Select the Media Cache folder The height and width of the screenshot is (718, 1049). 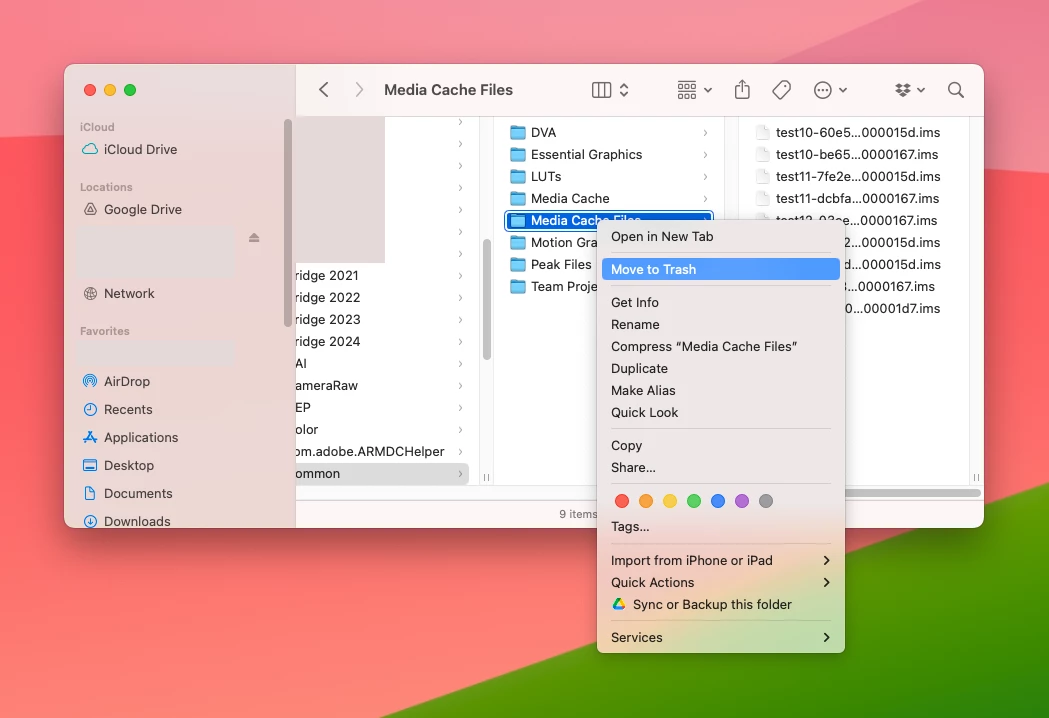pyautogui.click(x=607, y=199)
